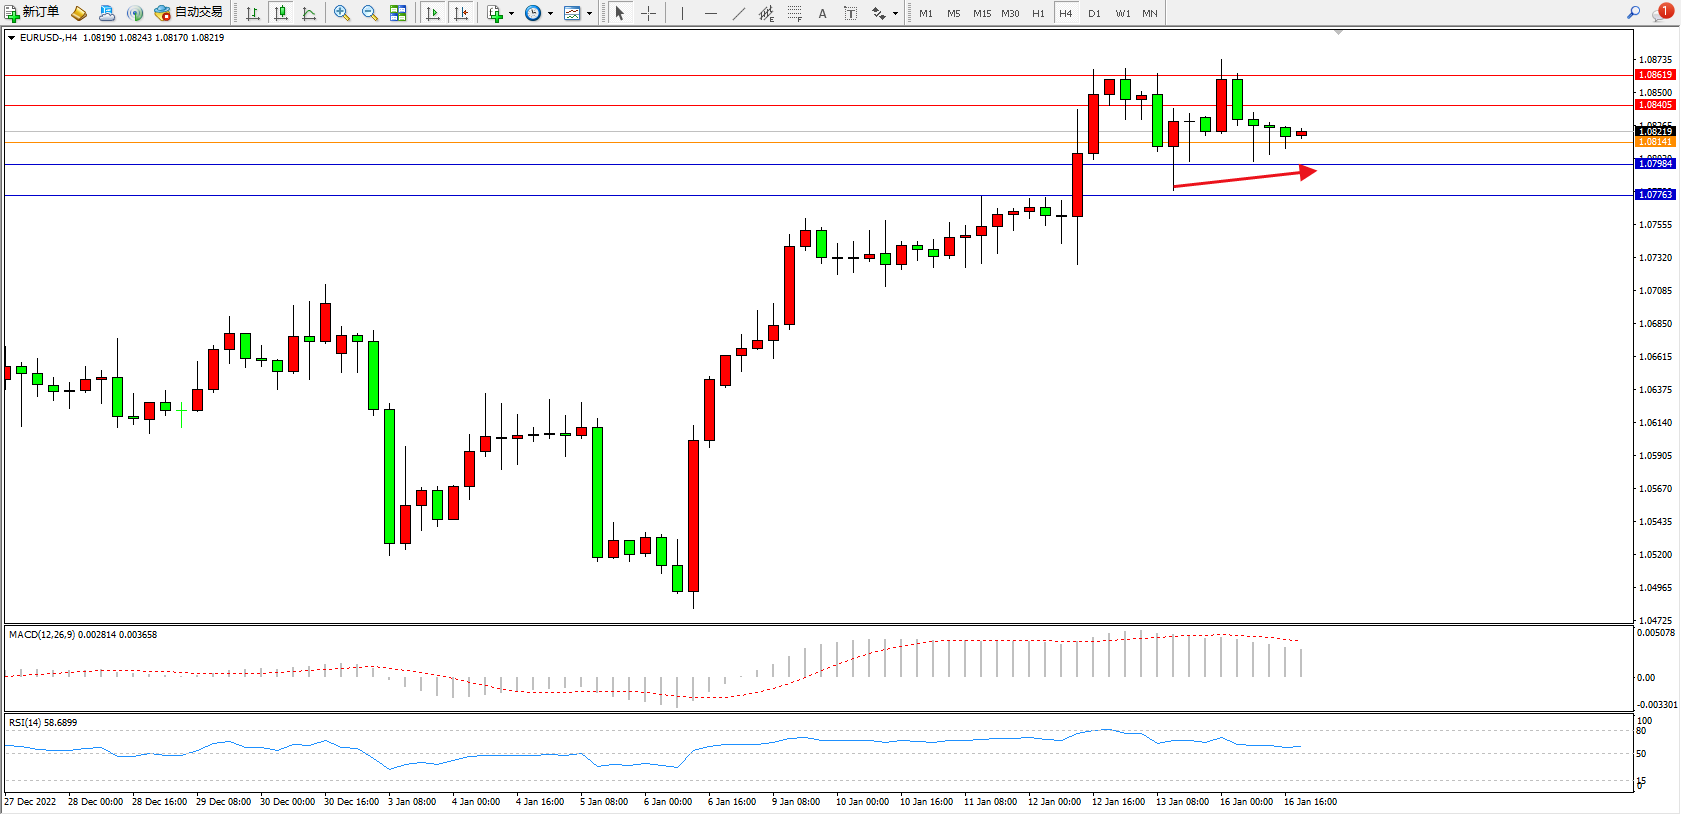Zoom in on the chart
The height and width of the screenshot is (815, 1681).
click(x=342, y=13)
